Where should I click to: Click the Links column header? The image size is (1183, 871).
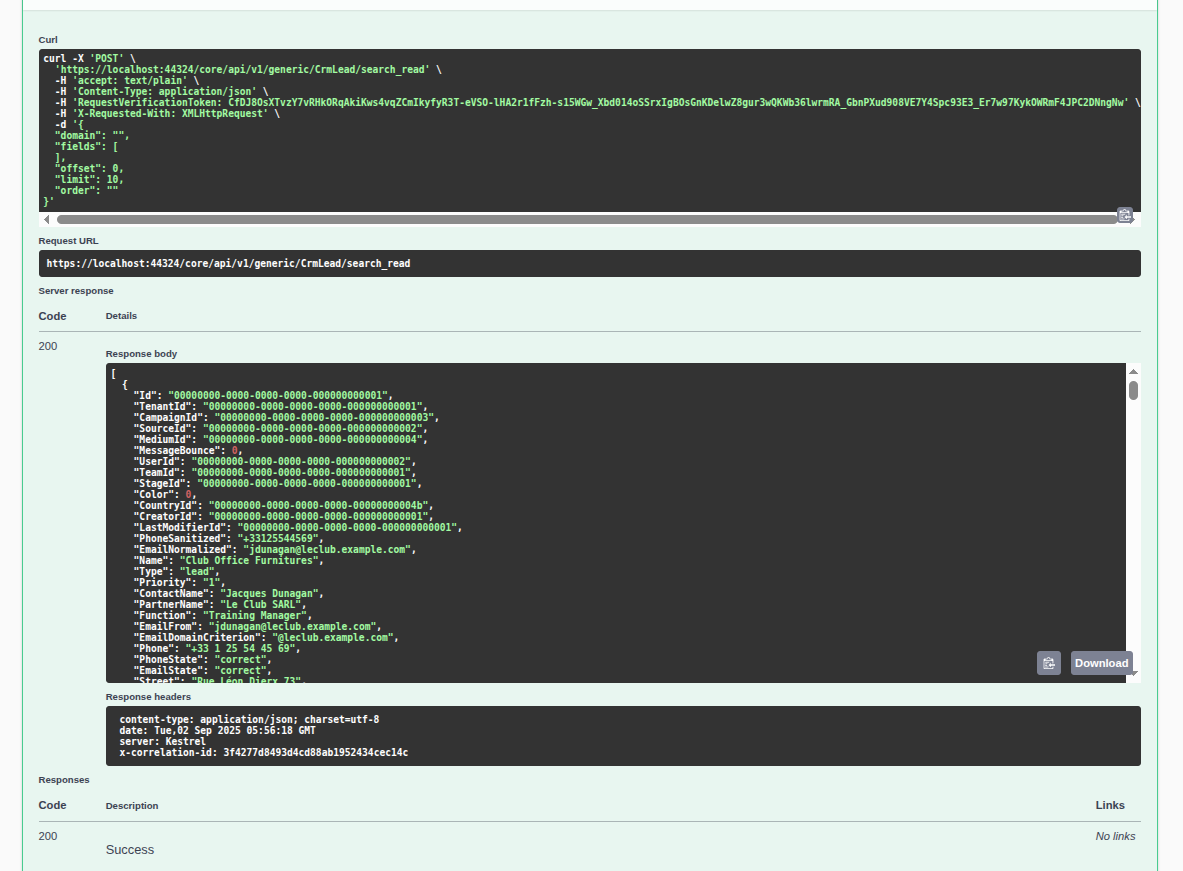point(1110,805)
